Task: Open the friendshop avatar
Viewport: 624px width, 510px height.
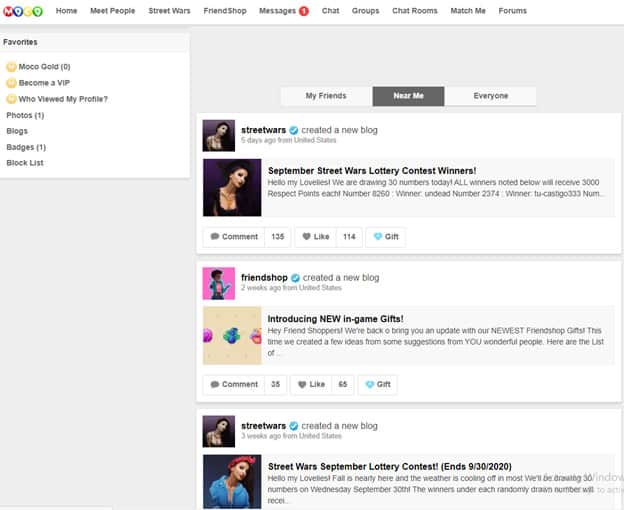Action: click(x=218, y=283)
